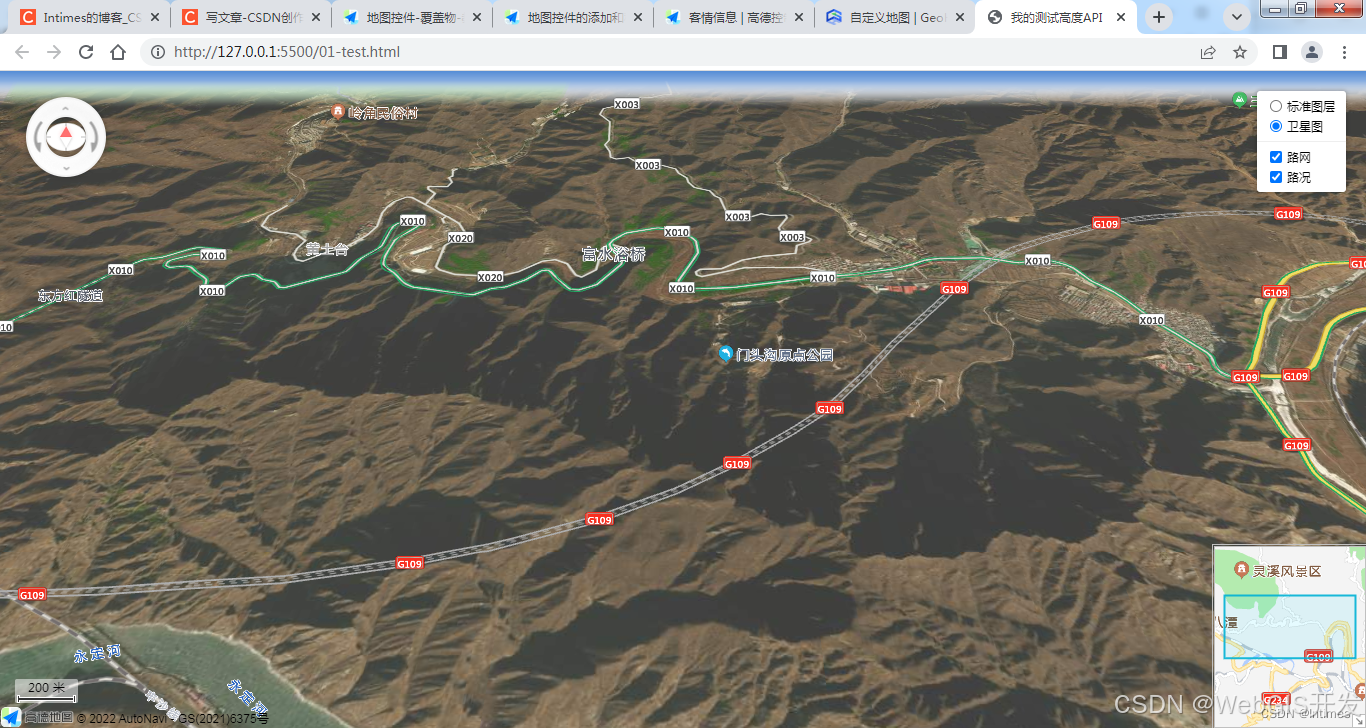Click the globe favicon on the active tab
The width and height of the screenshot is (1366, 728).
(x=994, y=17)
